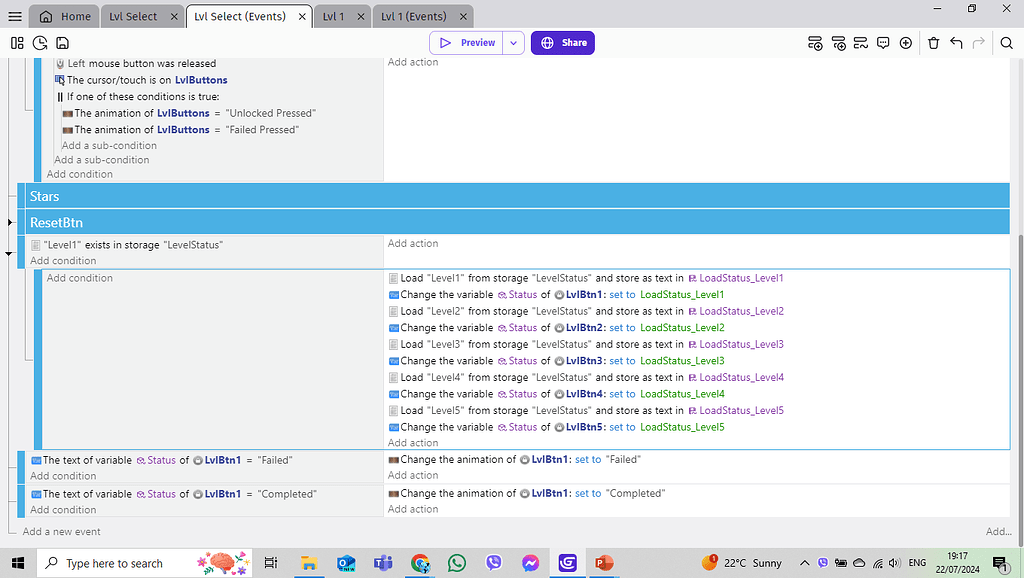Click the Save project icon
Screen dimensions: 1024x578
coord(62,43)
